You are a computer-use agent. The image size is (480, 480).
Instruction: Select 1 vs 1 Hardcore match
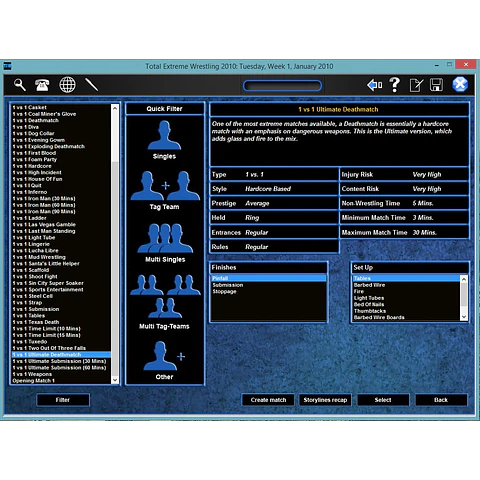61,166
